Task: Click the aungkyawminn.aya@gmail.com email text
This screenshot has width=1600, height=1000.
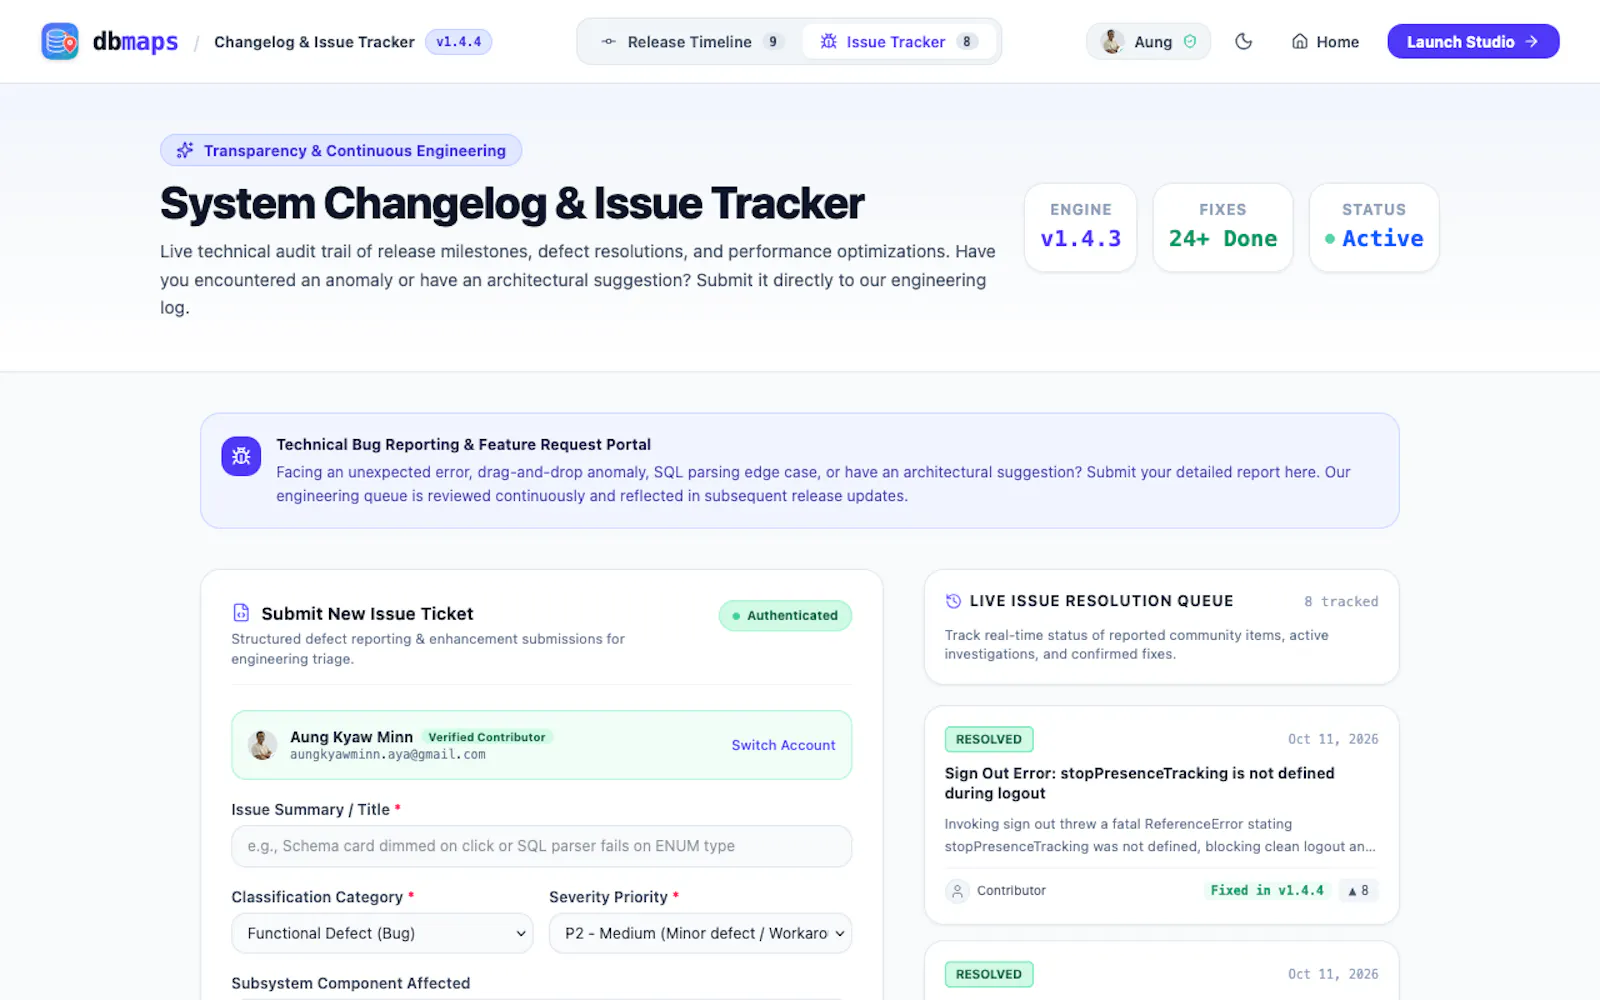Action: coord(388,755)
